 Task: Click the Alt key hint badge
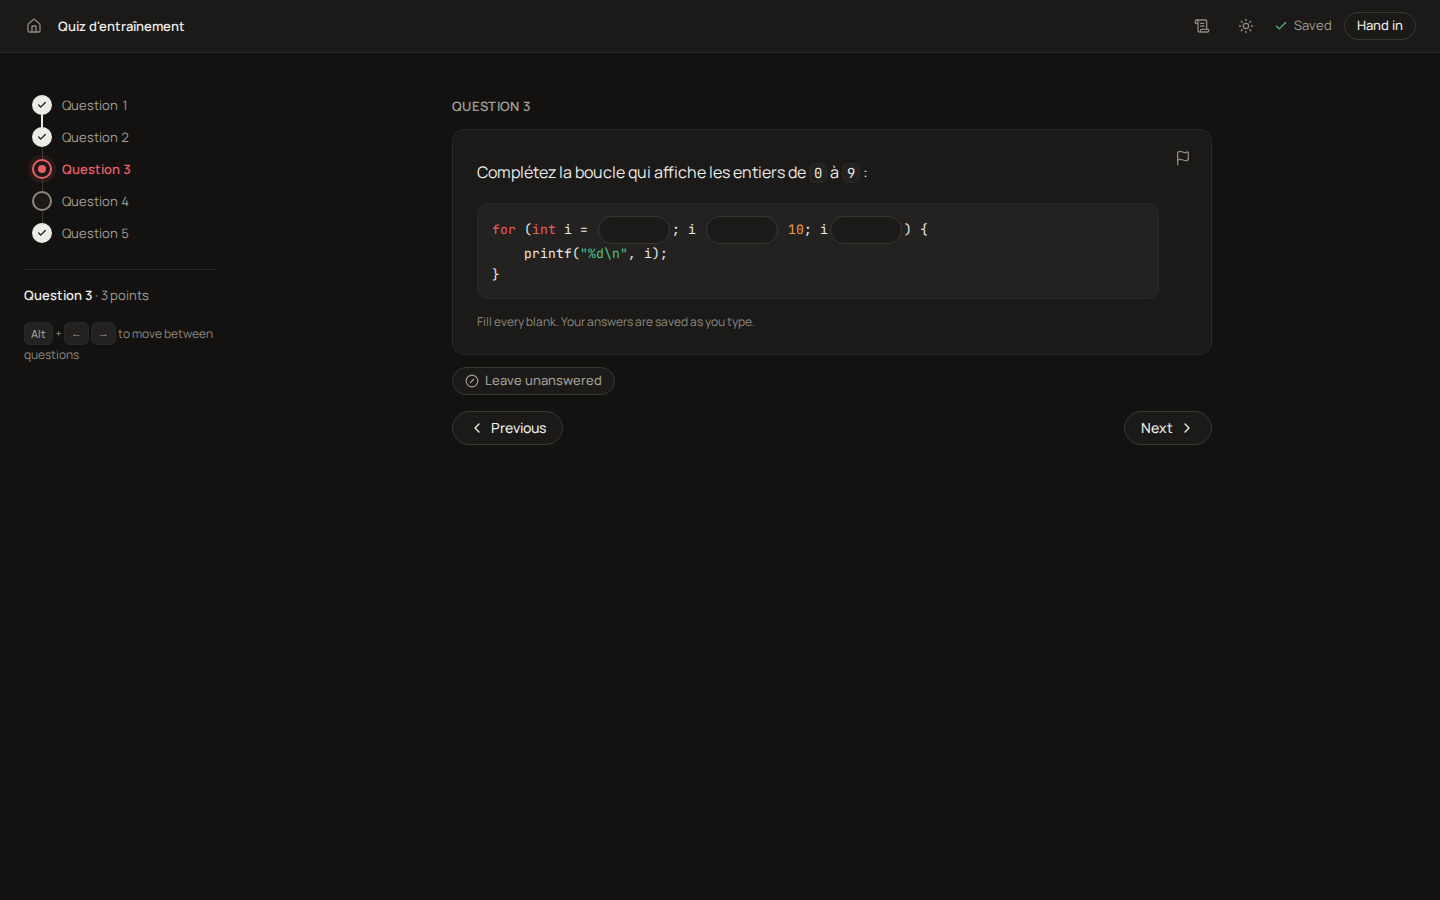point(38,334)
